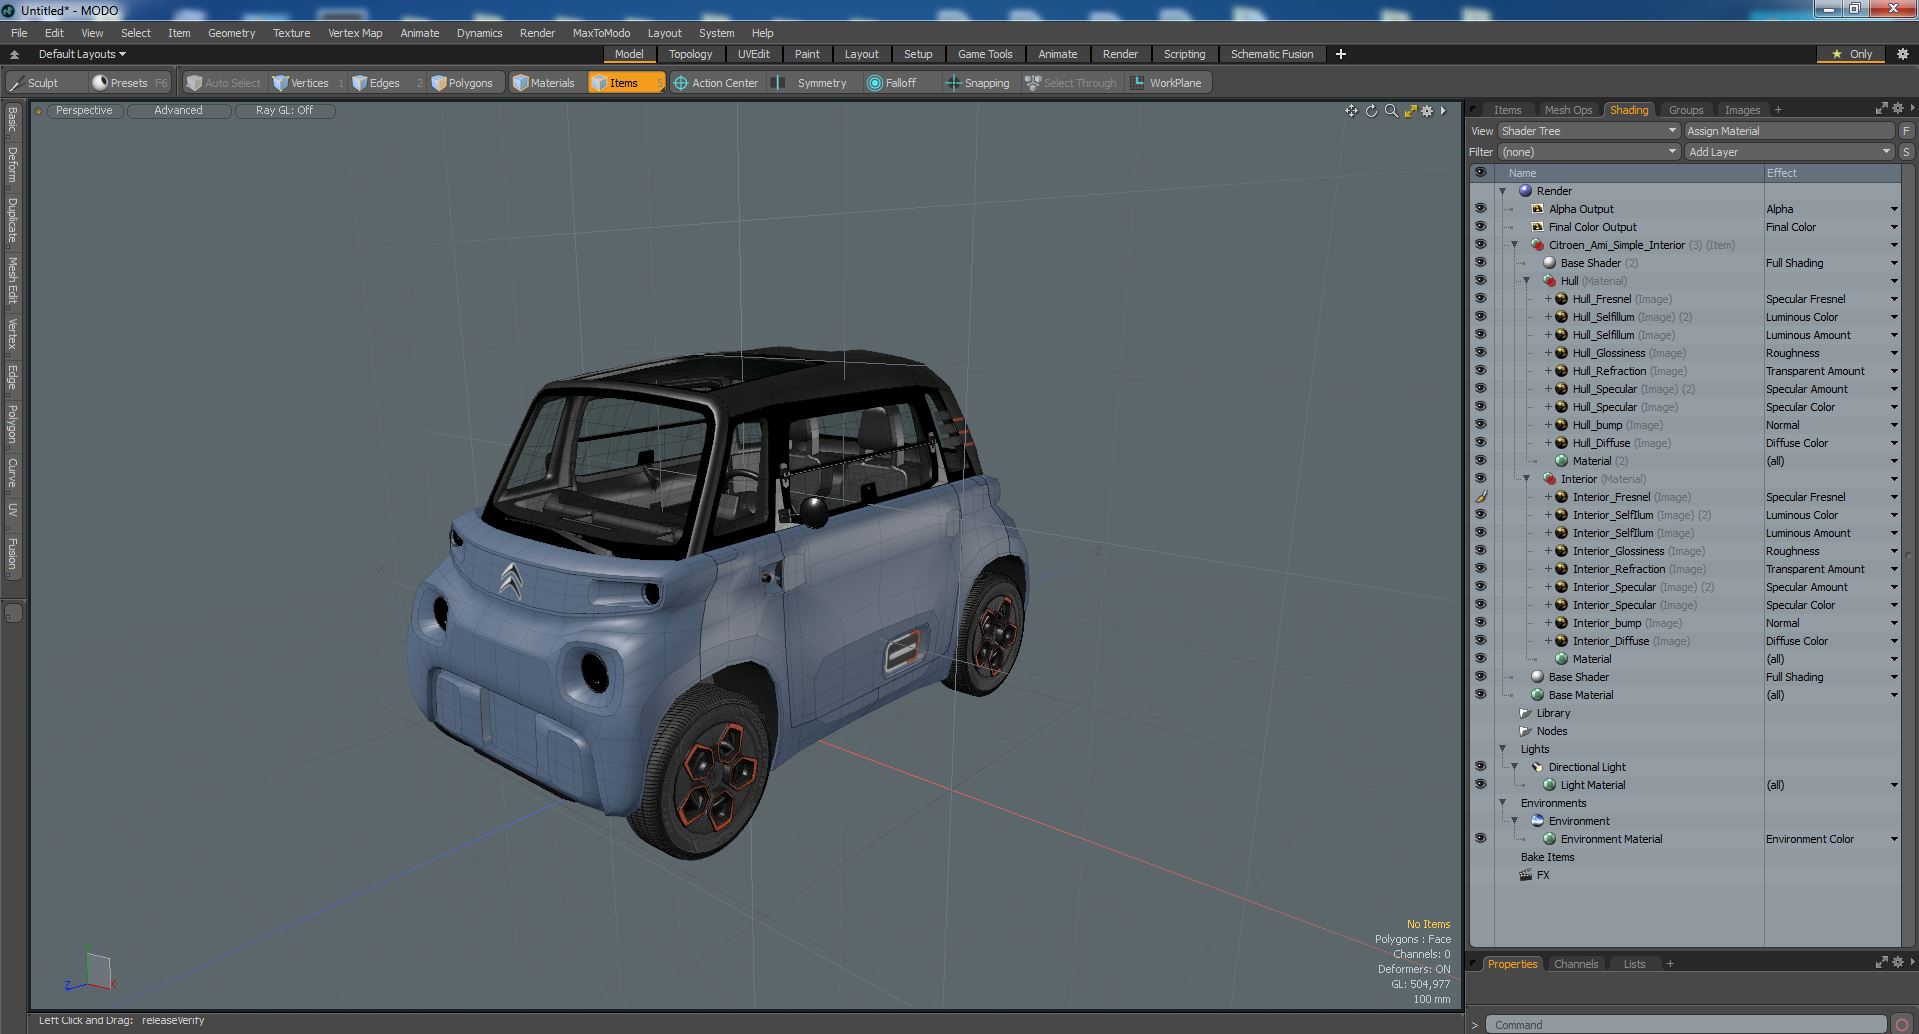Click the viewport right-arrow menu icon
Image resolution: width=1919 pixels, height=1034 pixels.
pyautogui.click(x=1443, y=111)
